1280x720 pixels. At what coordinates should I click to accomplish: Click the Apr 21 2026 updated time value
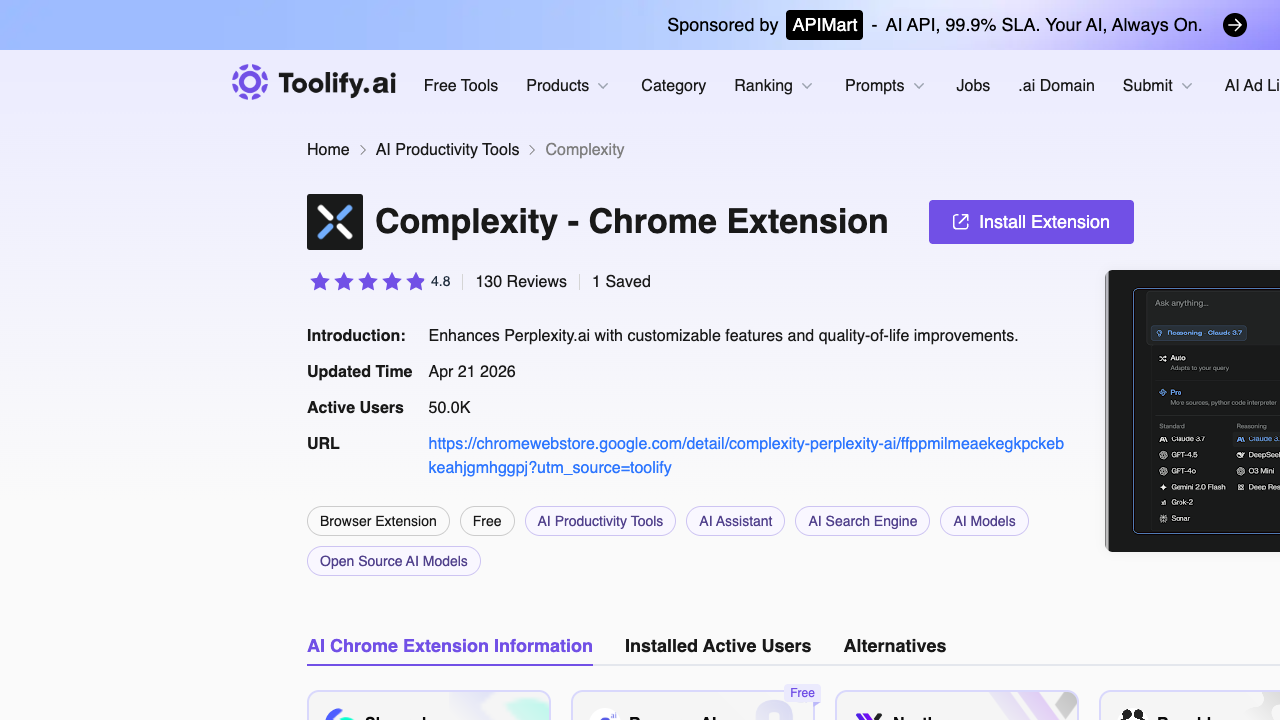(472, 372)
